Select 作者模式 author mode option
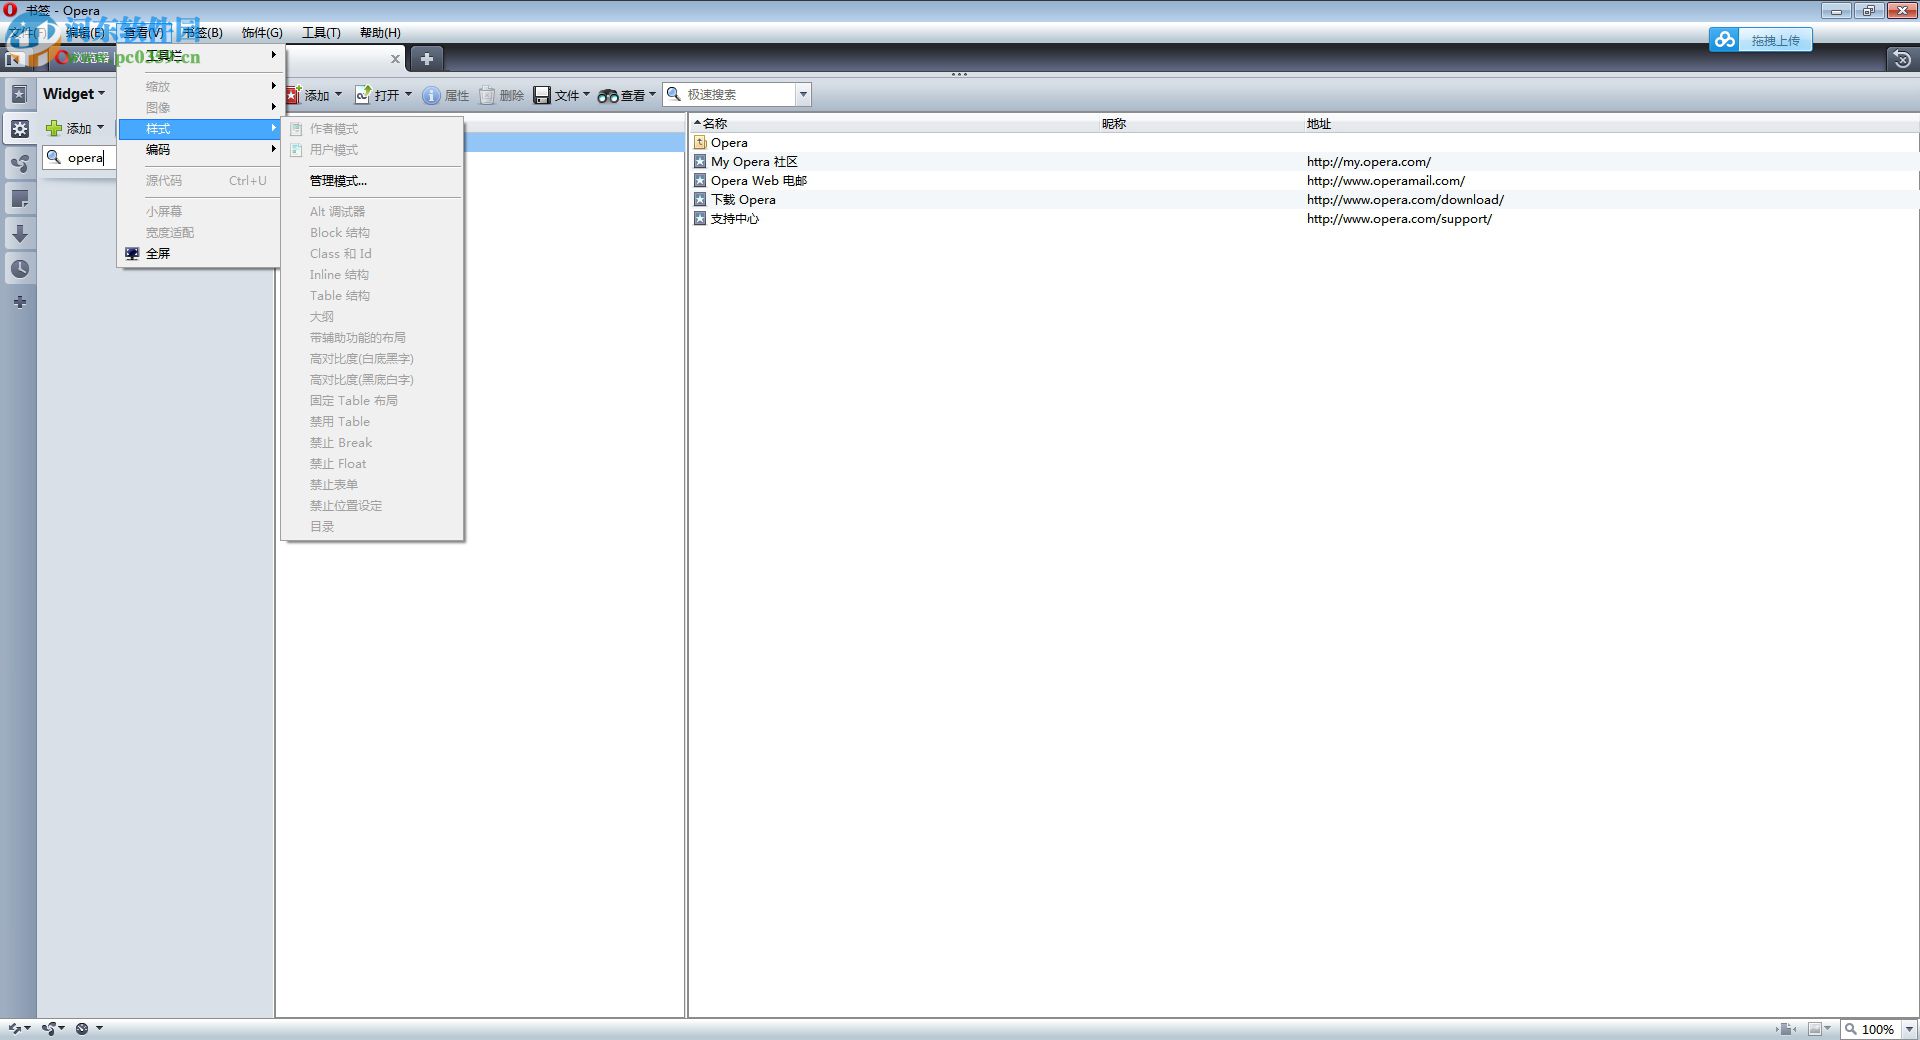Viewport: 1920px width, 1040px height. click(372, 129)
